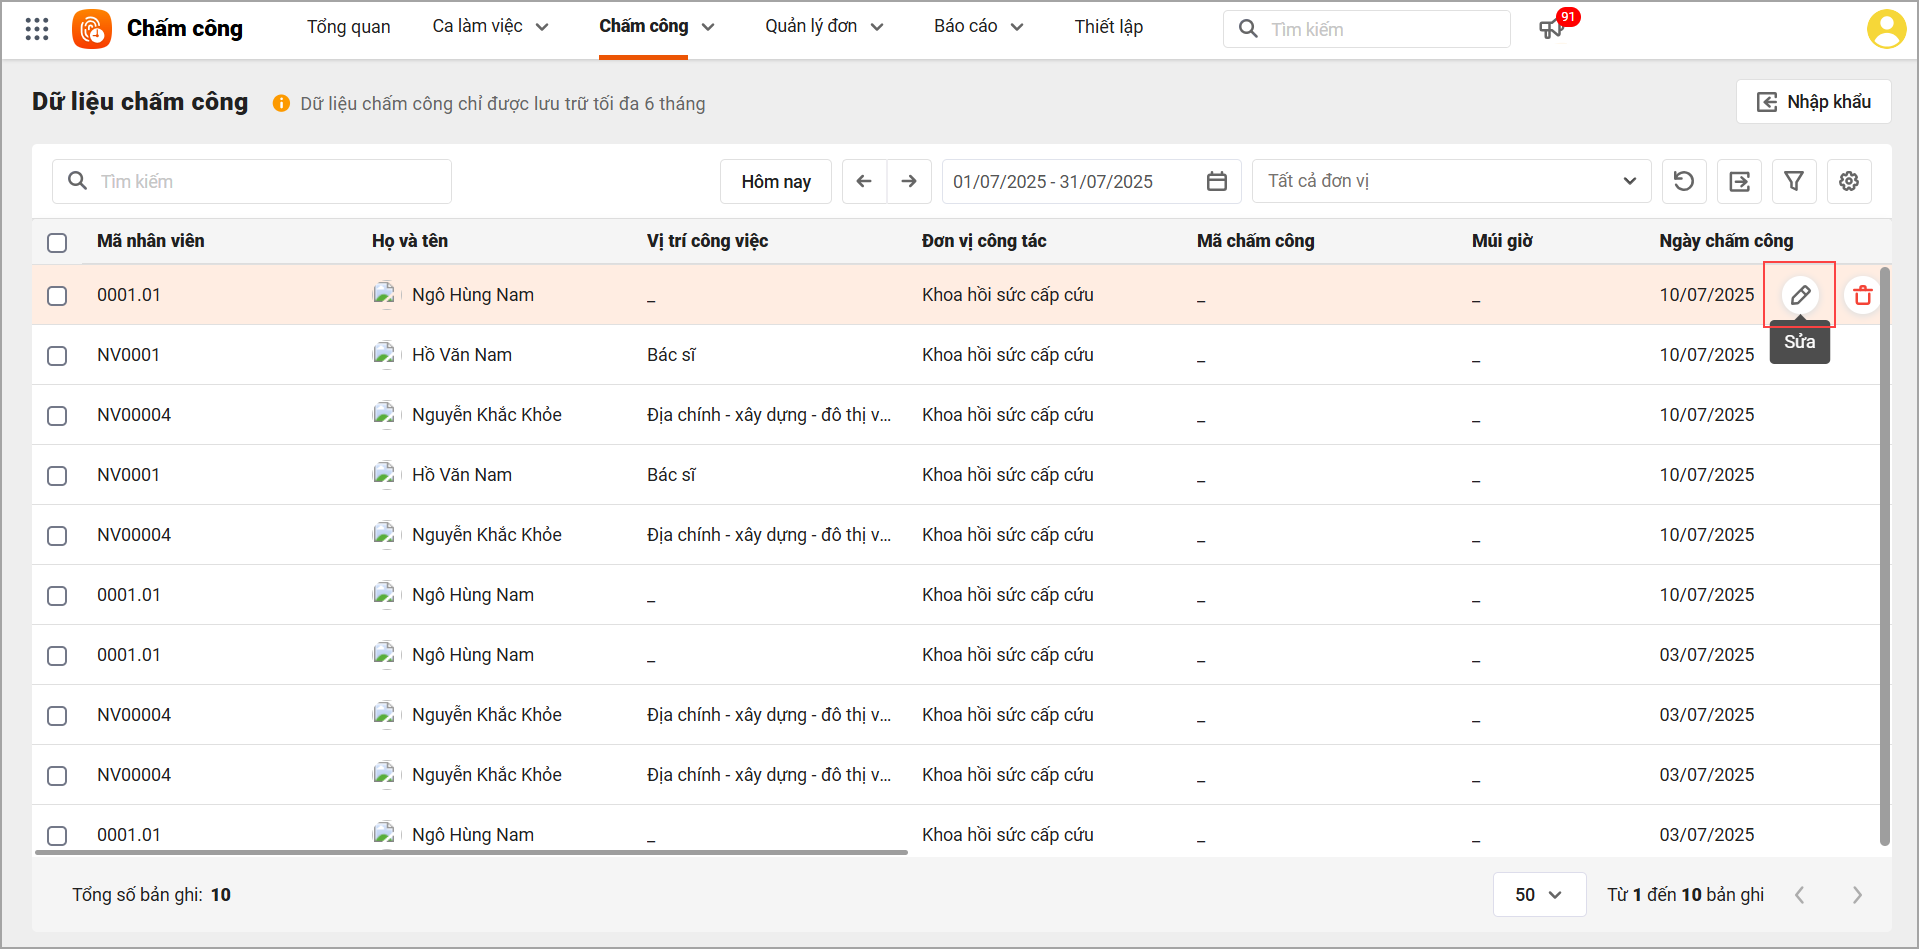Open the Tổng quan tab

(348, 27)
